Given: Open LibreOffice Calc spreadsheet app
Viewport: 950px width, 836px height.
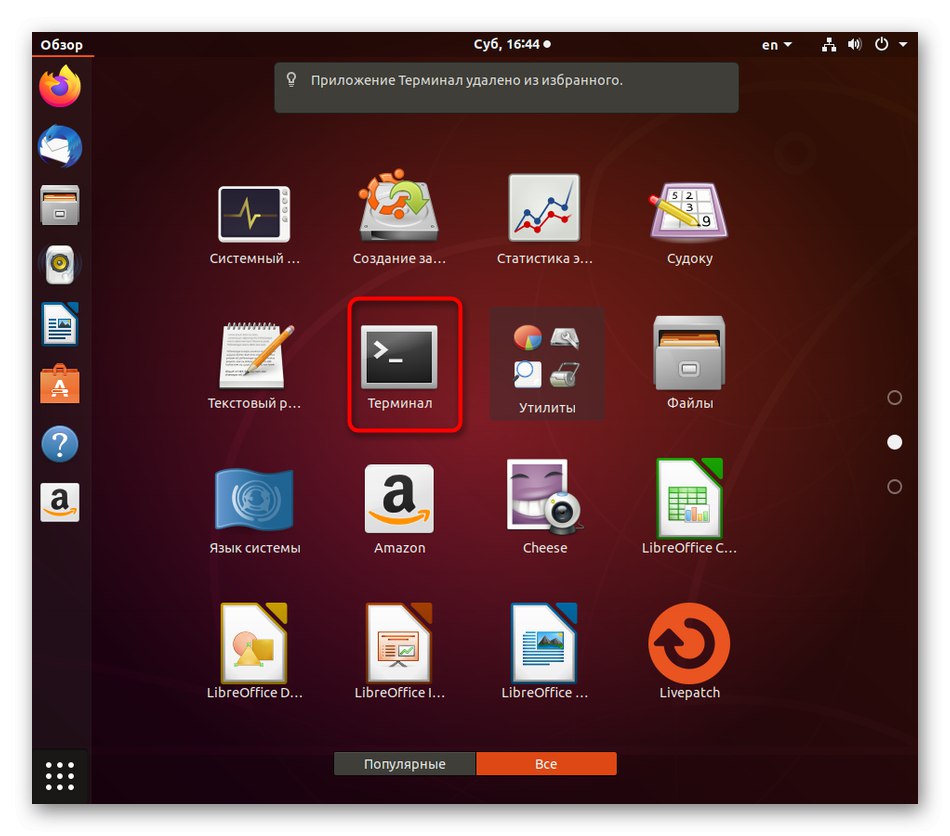Looking at the screenshot, I should tap(689, 508).
